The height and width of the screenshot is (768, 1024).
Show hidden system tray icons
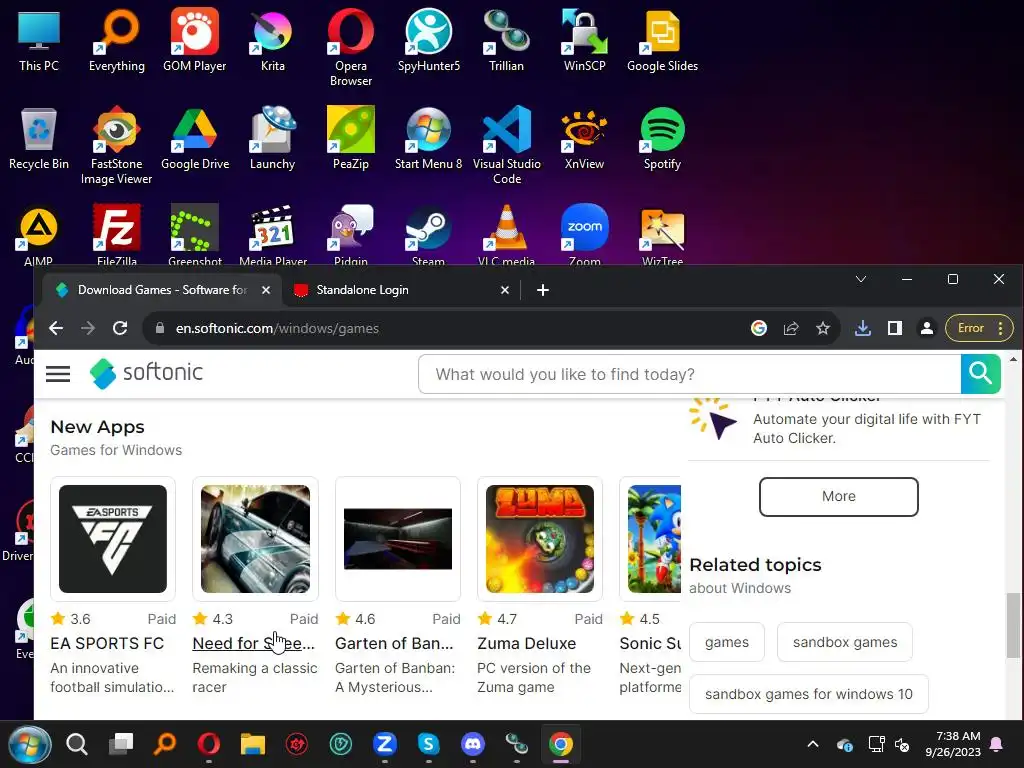tap(813, 744)
